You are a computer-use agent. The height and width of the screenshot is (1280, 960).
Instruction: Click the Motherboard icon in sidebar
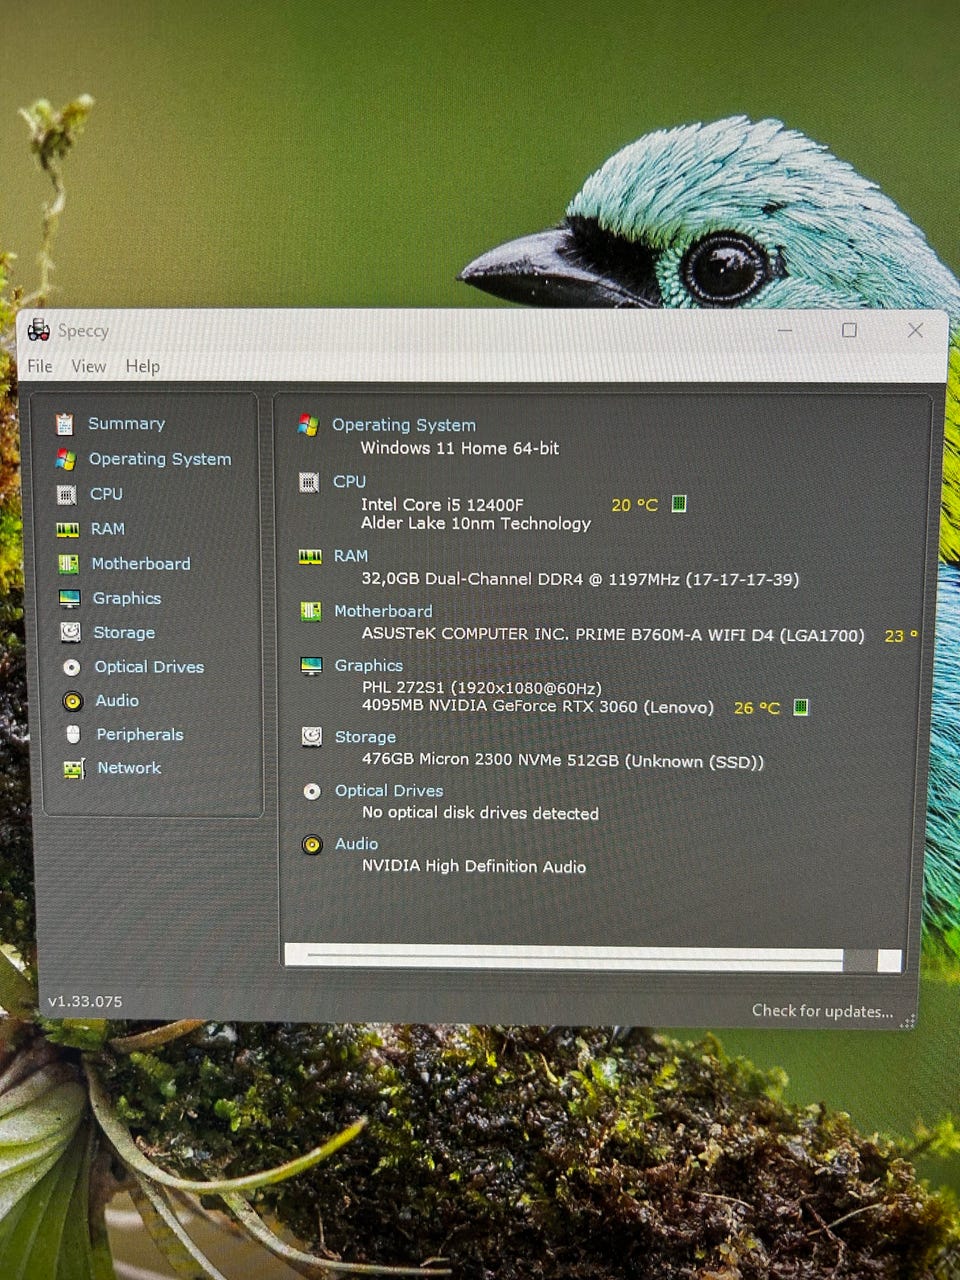(68, 564)
